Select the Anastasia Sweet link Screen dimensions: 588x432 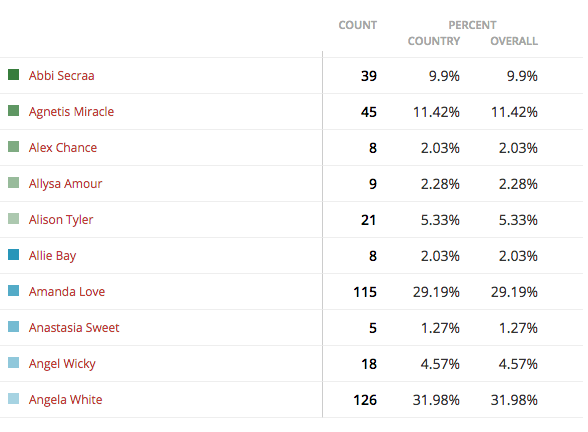pyautogui.click(x=74, y=328)
